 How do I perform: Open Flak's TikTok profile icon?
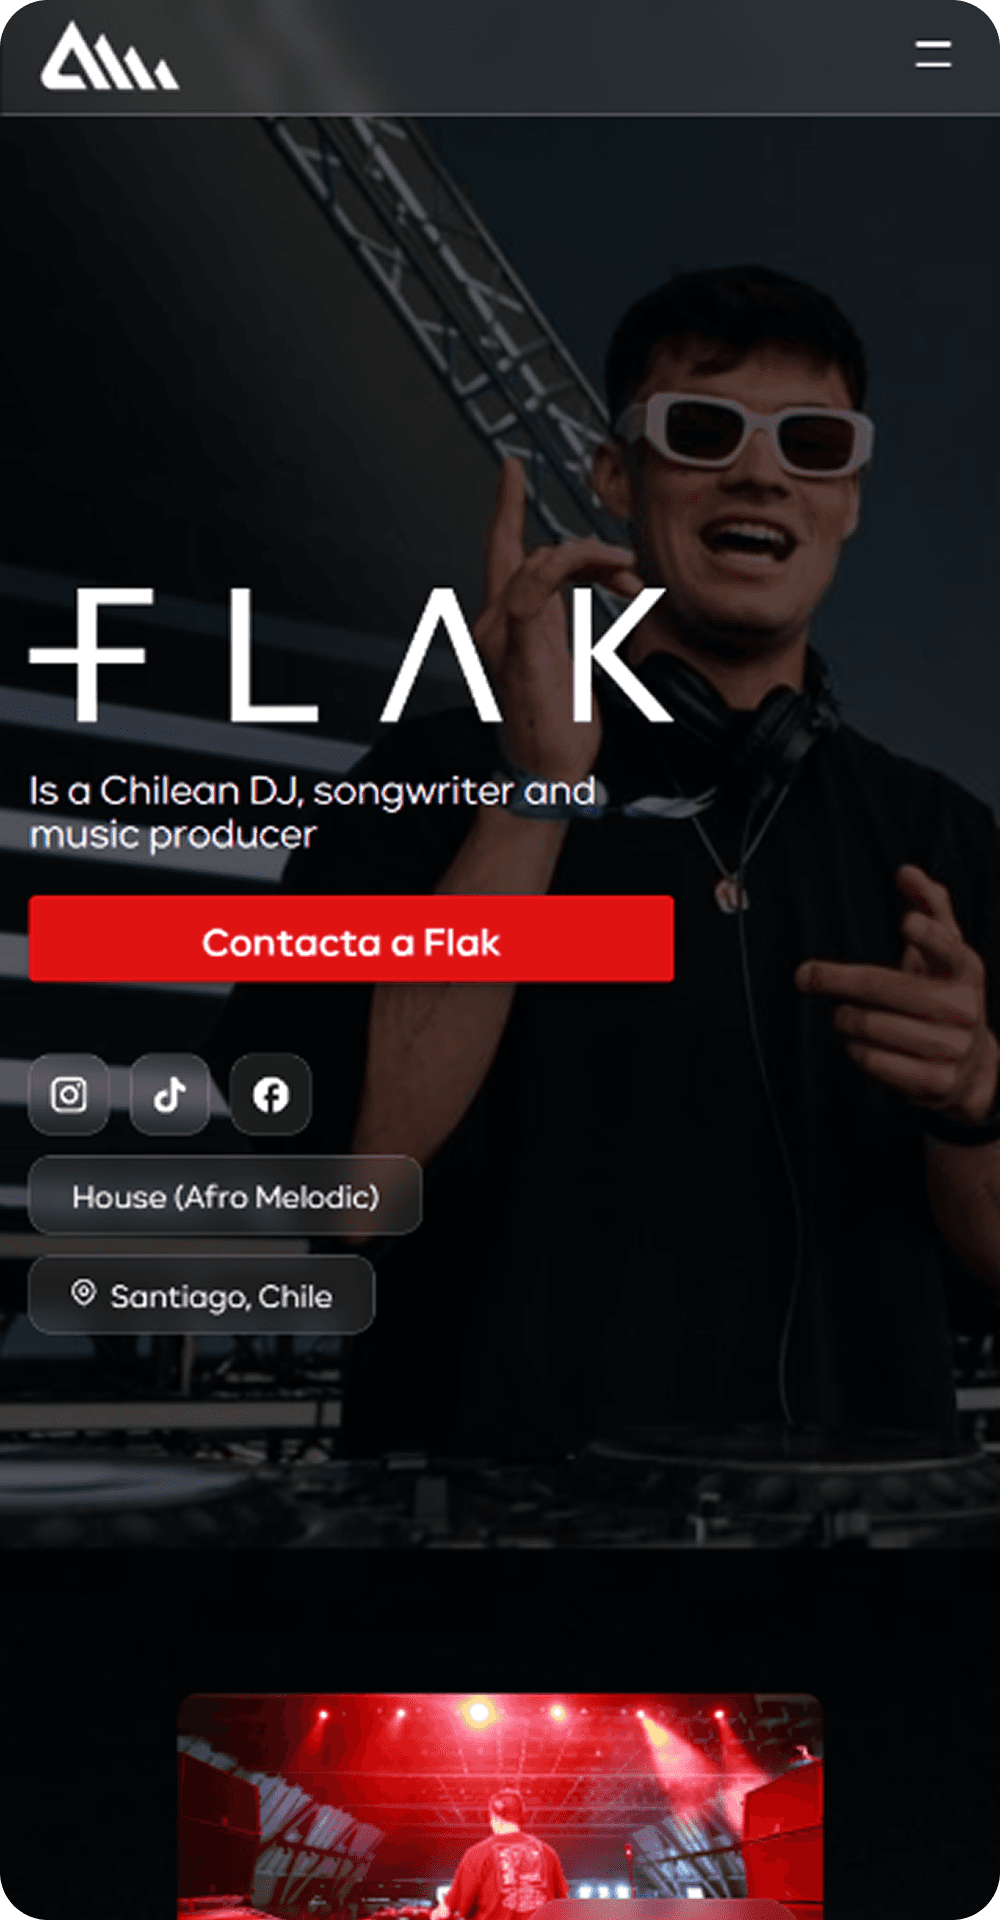(170, 1094)
